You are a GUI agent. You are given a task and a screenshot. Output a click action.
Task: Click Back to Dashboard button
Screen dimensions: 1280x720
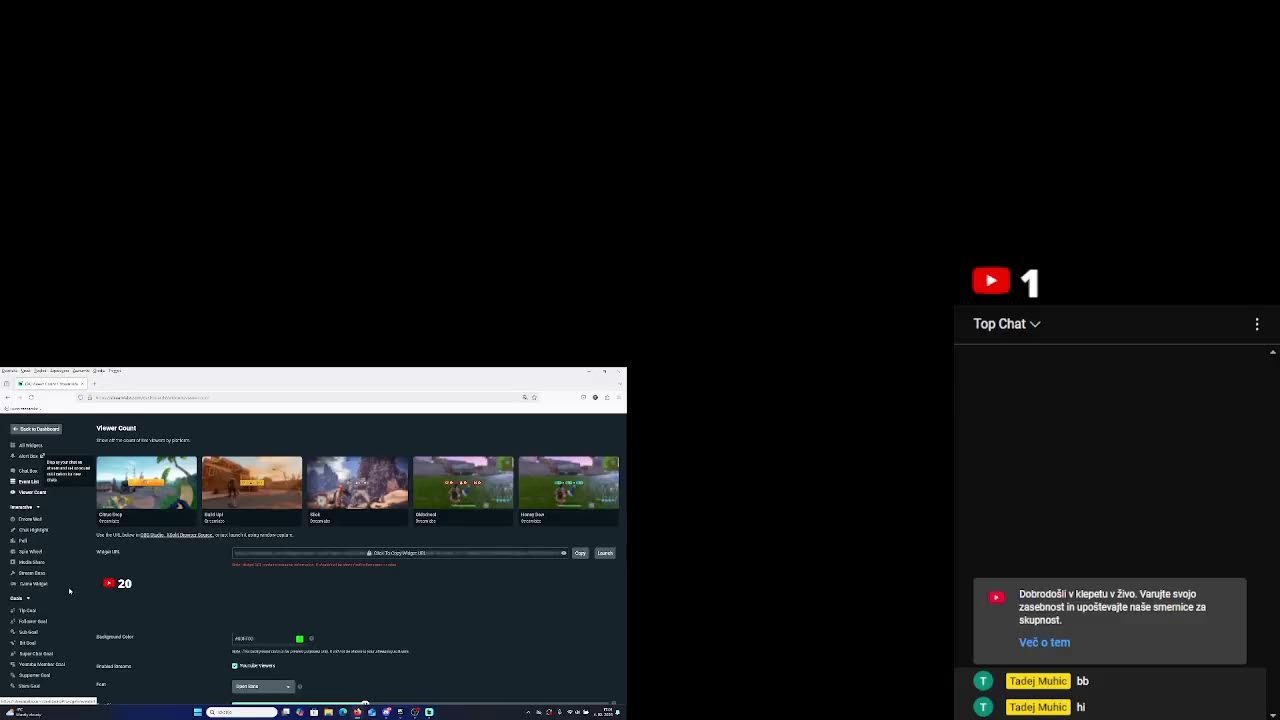[x=36, y=429]
